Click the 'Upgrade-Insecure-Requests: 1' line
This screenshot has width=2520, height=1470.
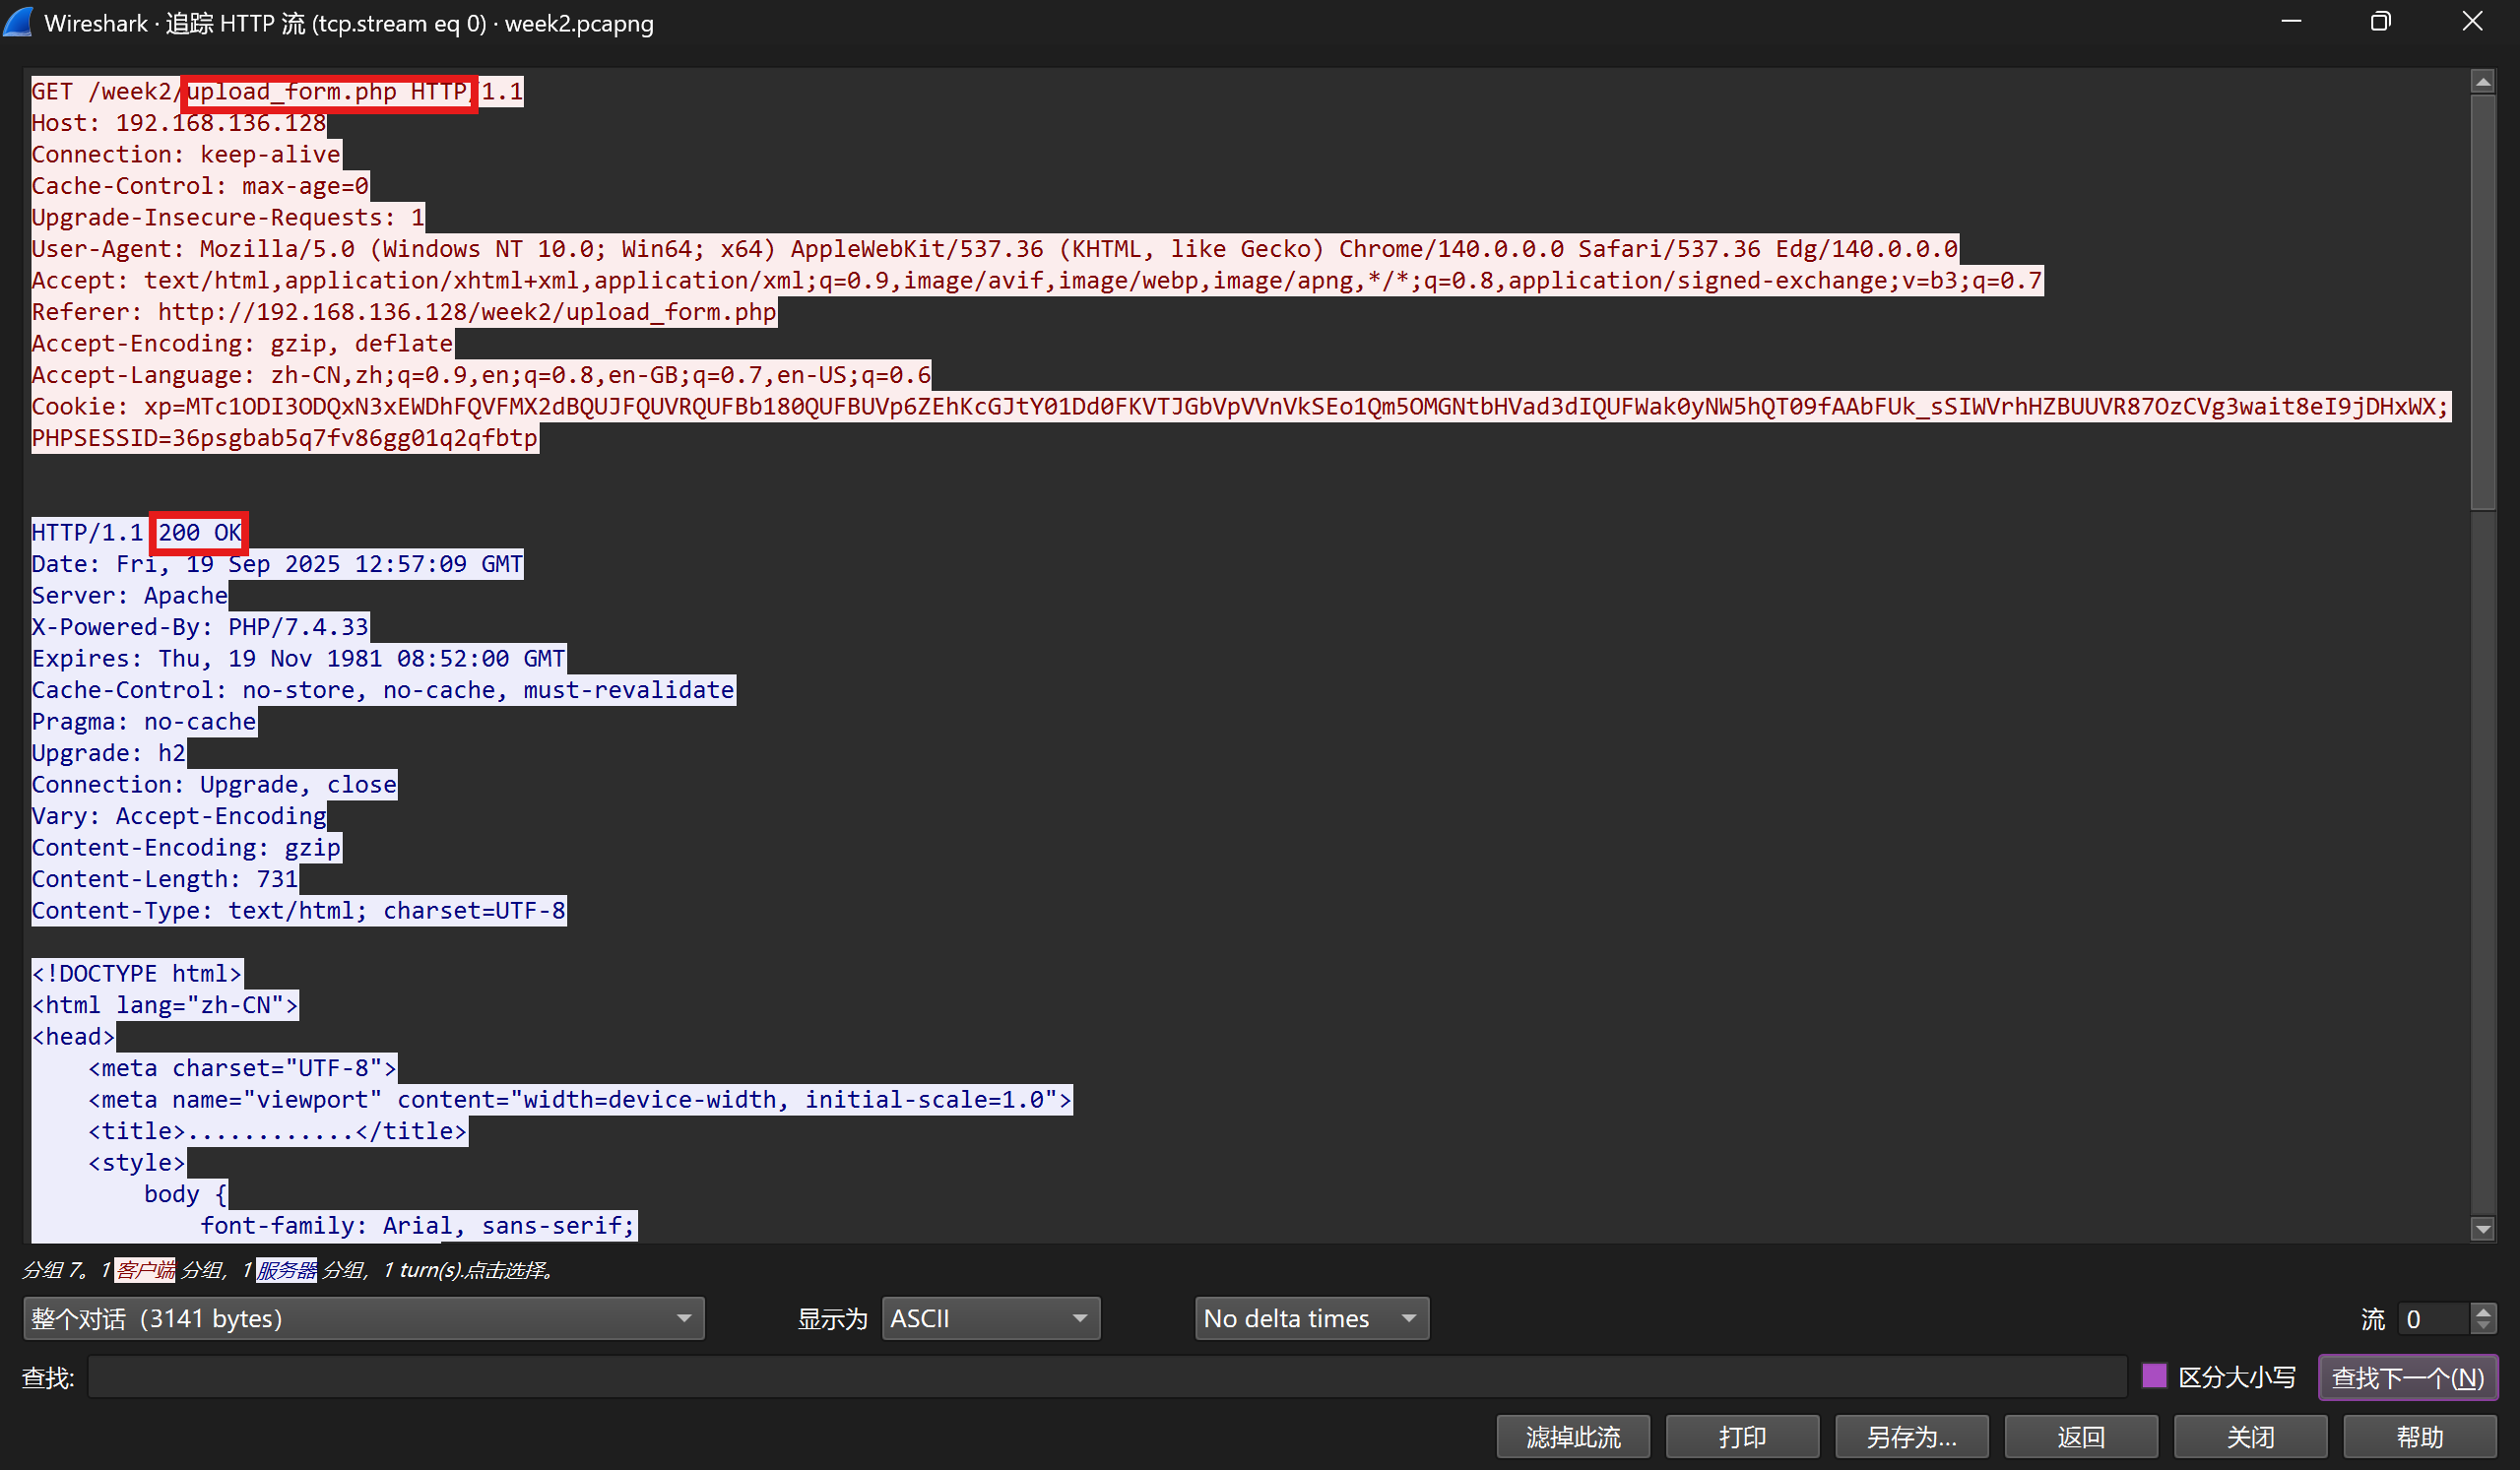[x=228, y=217]
